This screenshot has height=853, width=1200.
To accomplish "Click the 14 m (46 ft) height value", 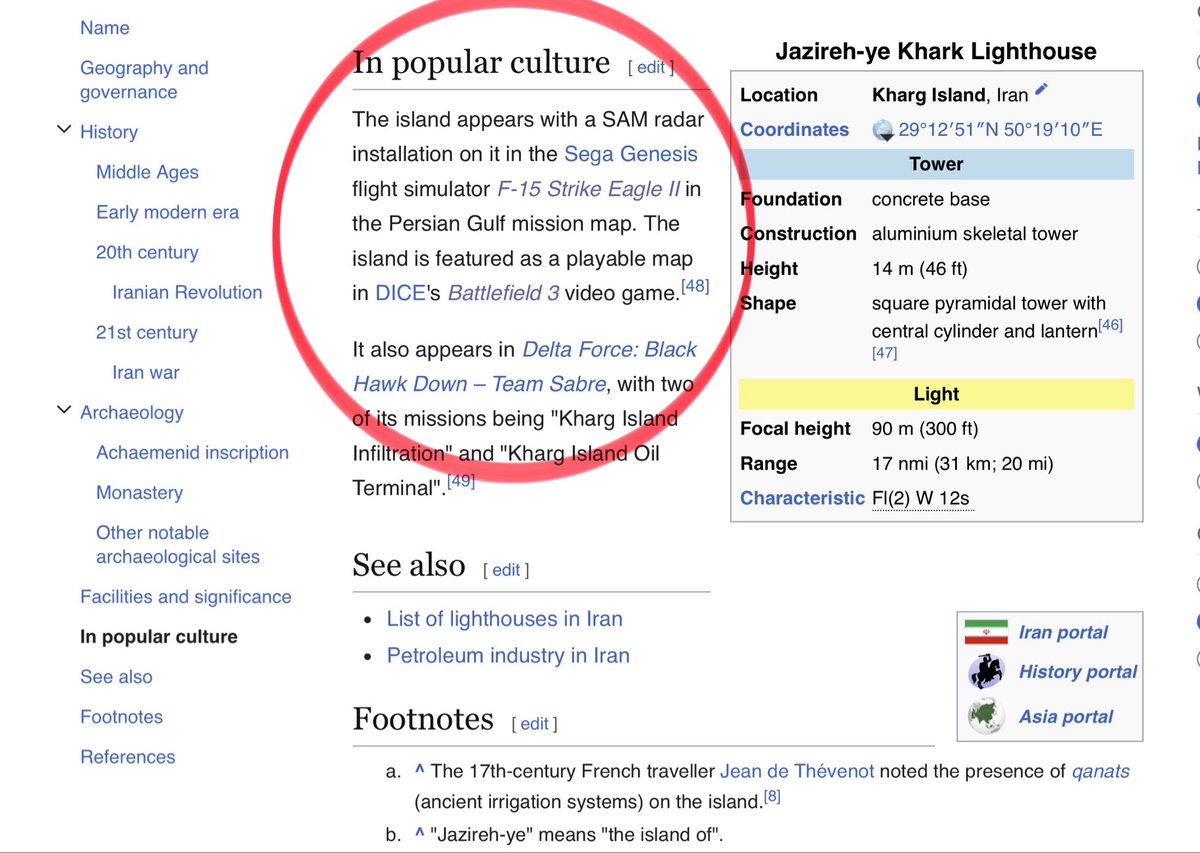I will (920, 268).
